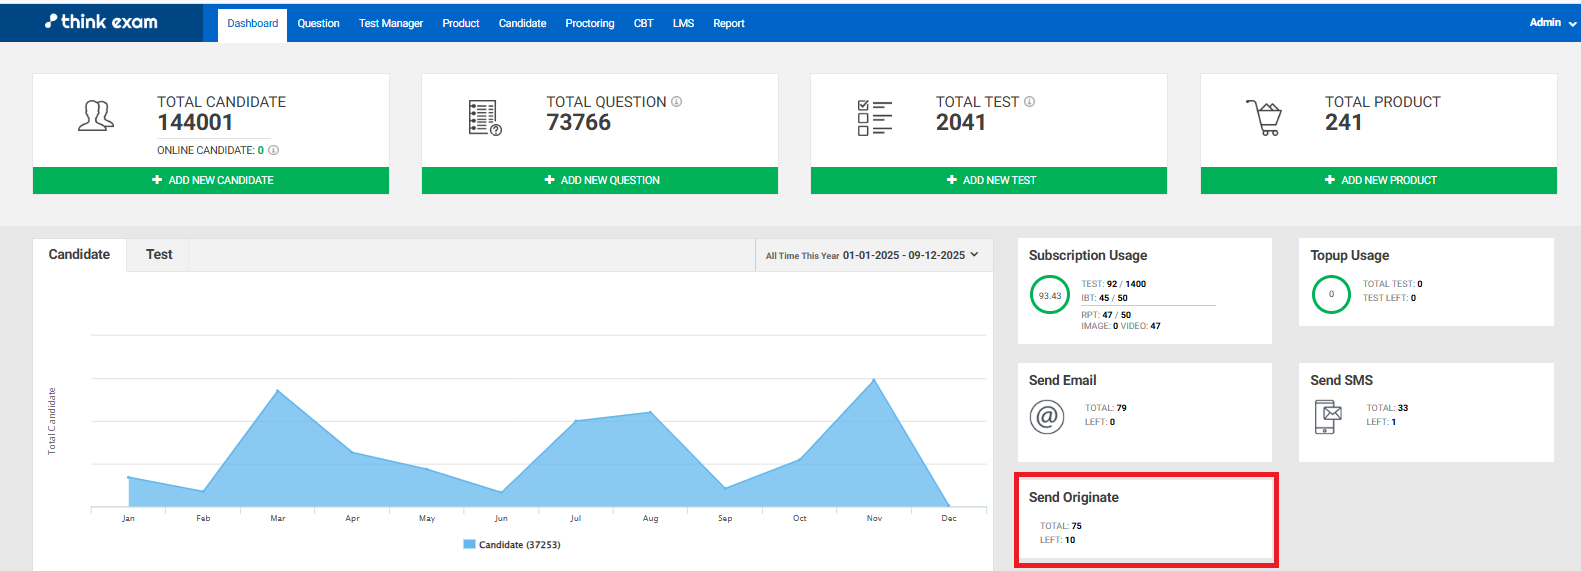Click the Total Product shopping cart icon
The width and height of the screenshot is (1581, 571).
1264,118
